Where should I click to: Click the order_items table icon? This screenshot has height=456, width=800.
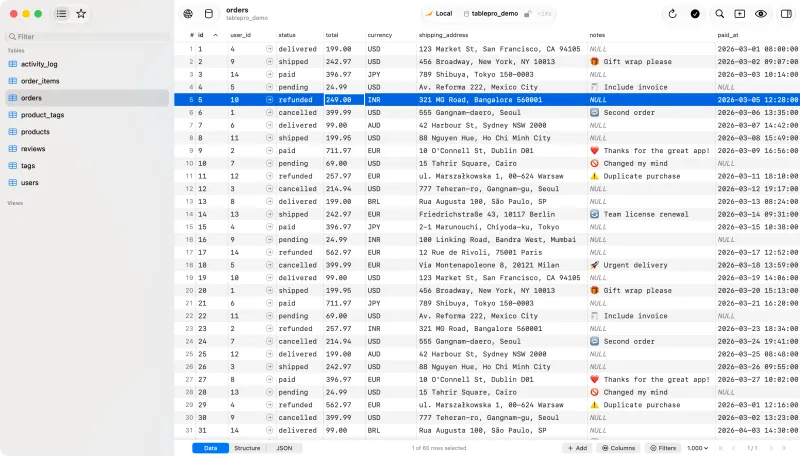[13, 81]
